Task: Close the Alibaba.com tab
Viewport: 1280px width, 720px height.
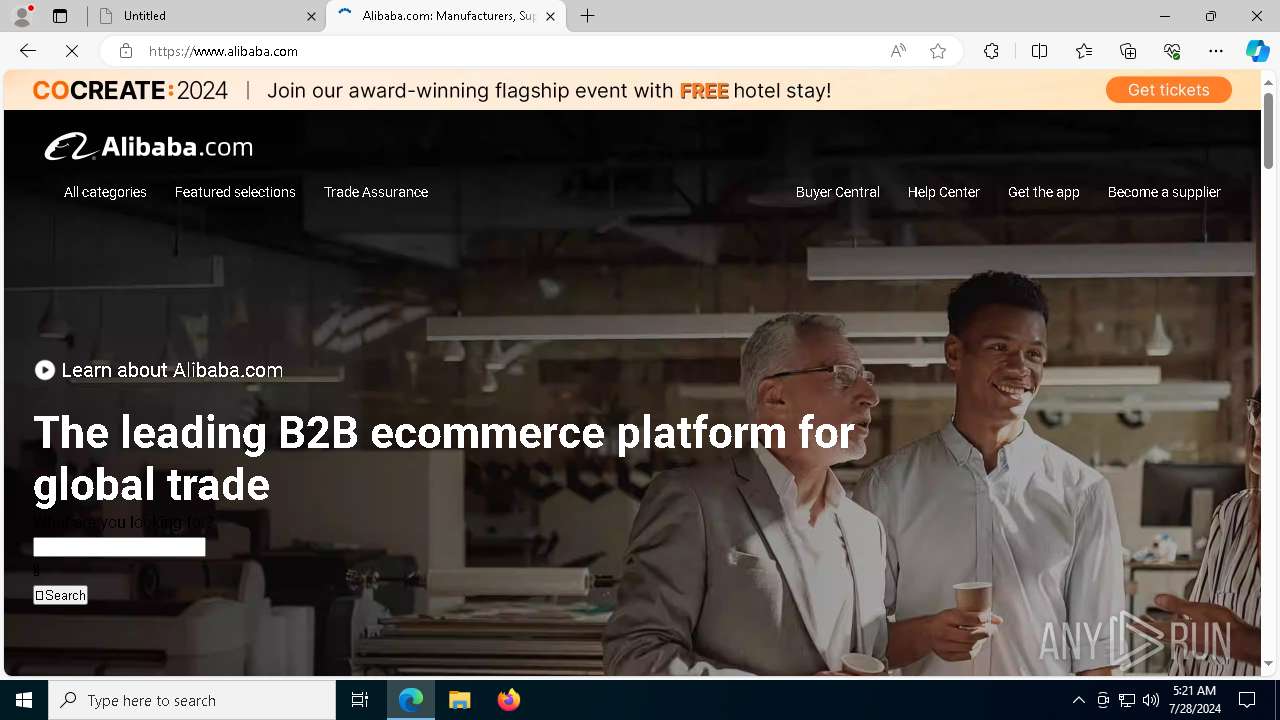Action: click(550, 16)
